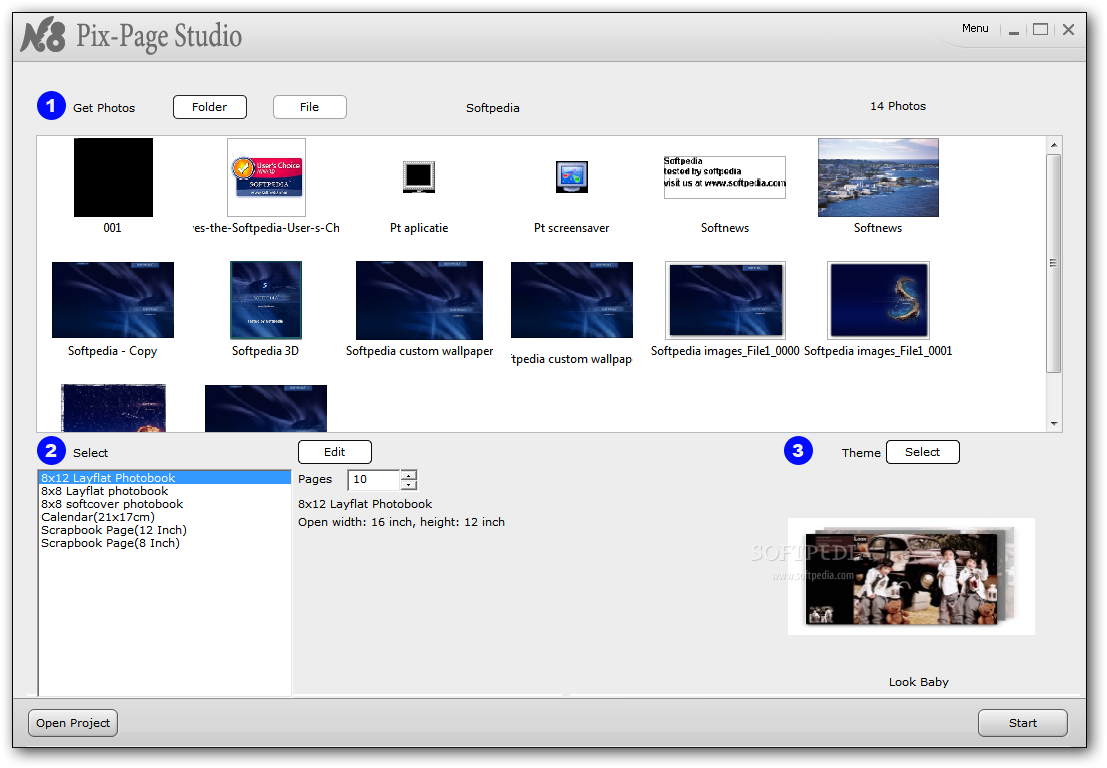Select the Softnews text banner thumbnail

coord(724,177)
